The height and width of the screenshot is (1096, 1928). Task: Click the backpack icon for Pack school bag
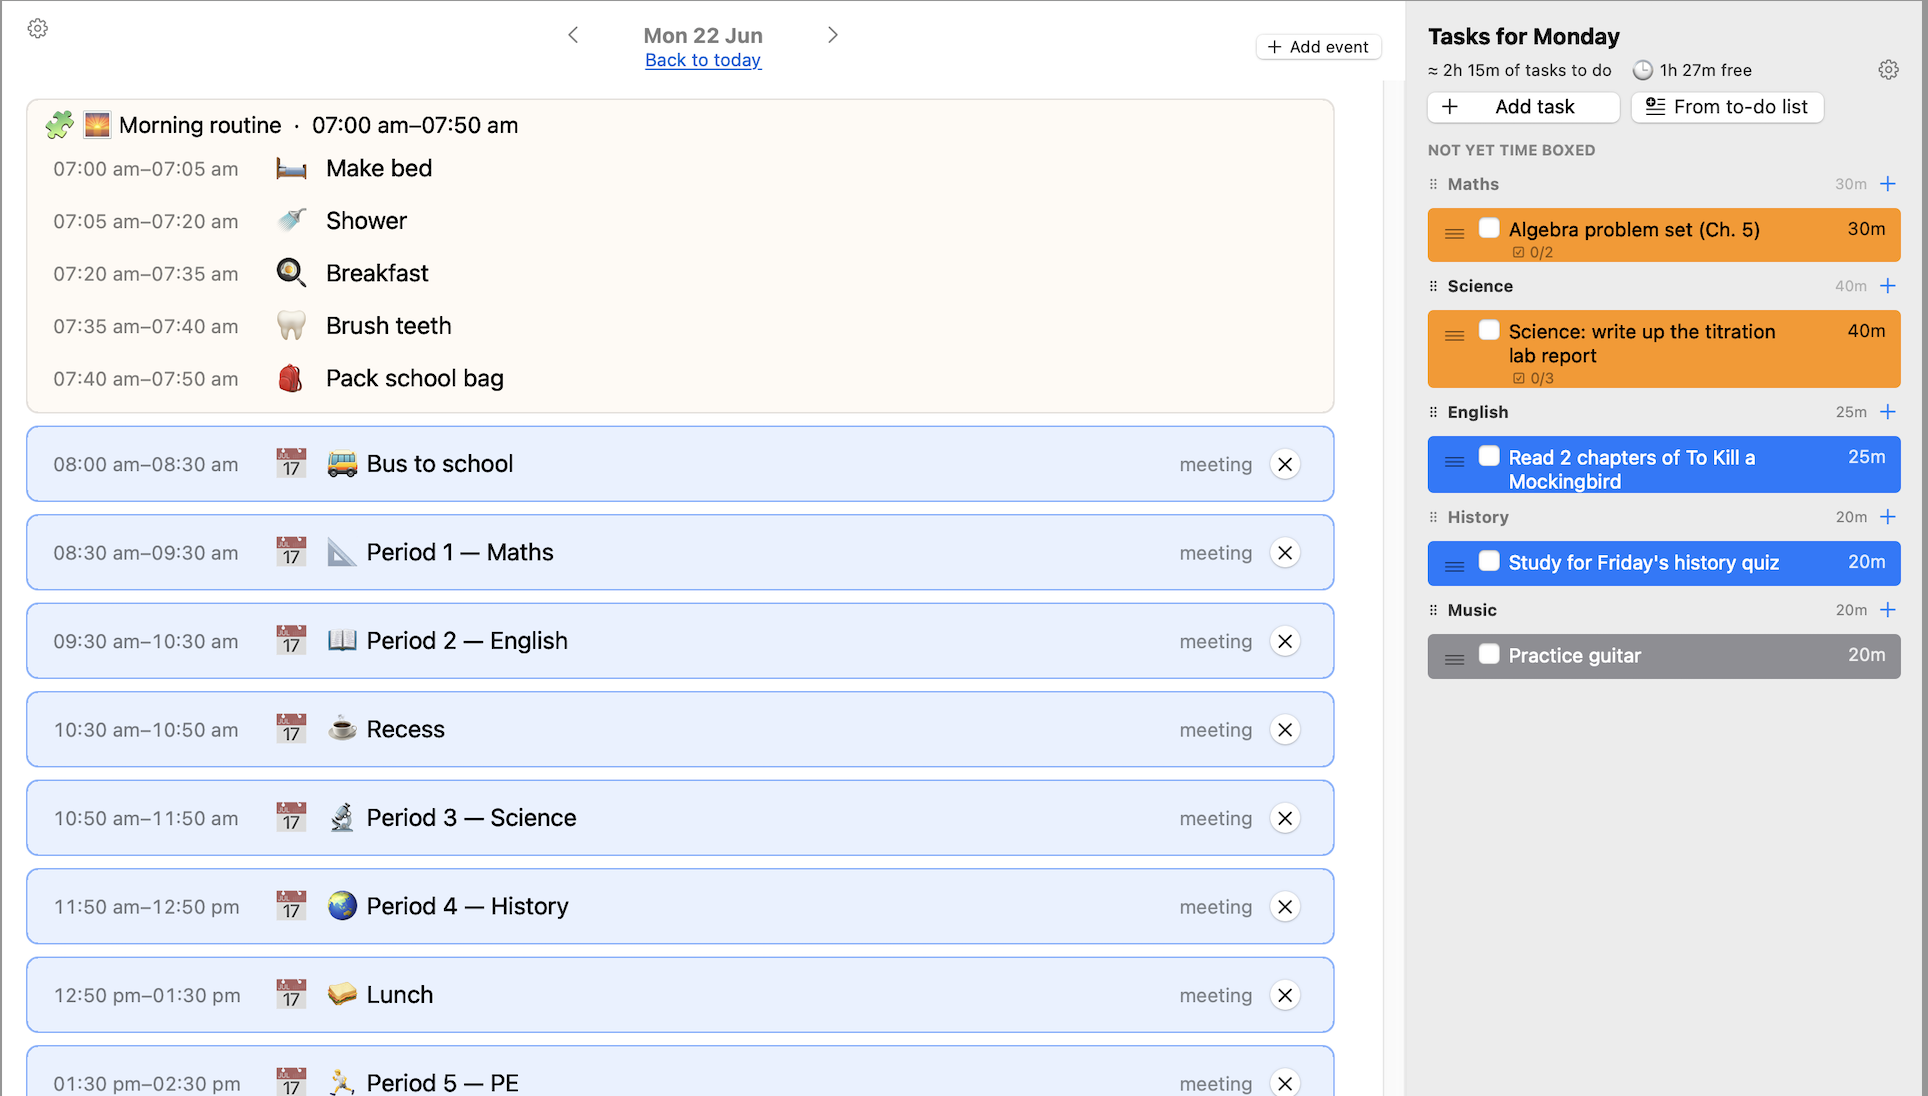pyautogui.click(x=291, y=378)
